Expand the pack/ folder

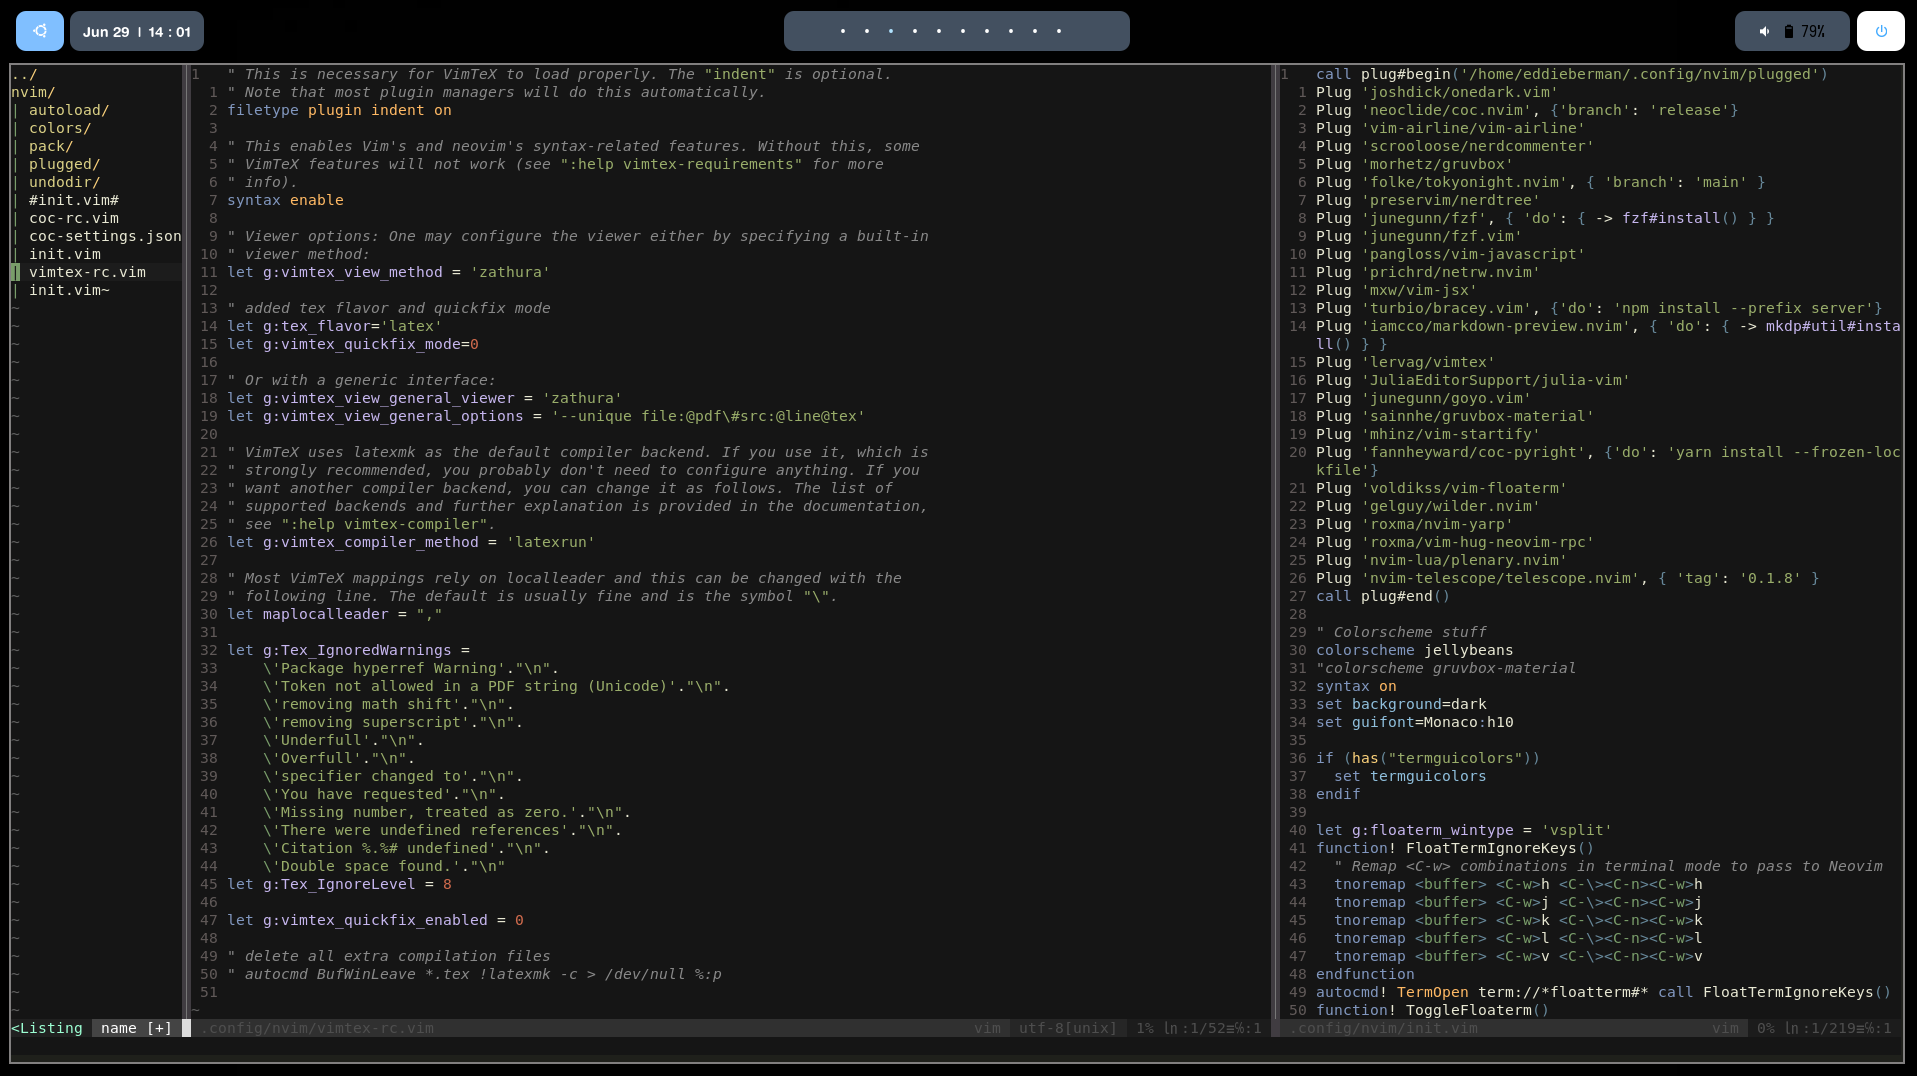point(51,146)
